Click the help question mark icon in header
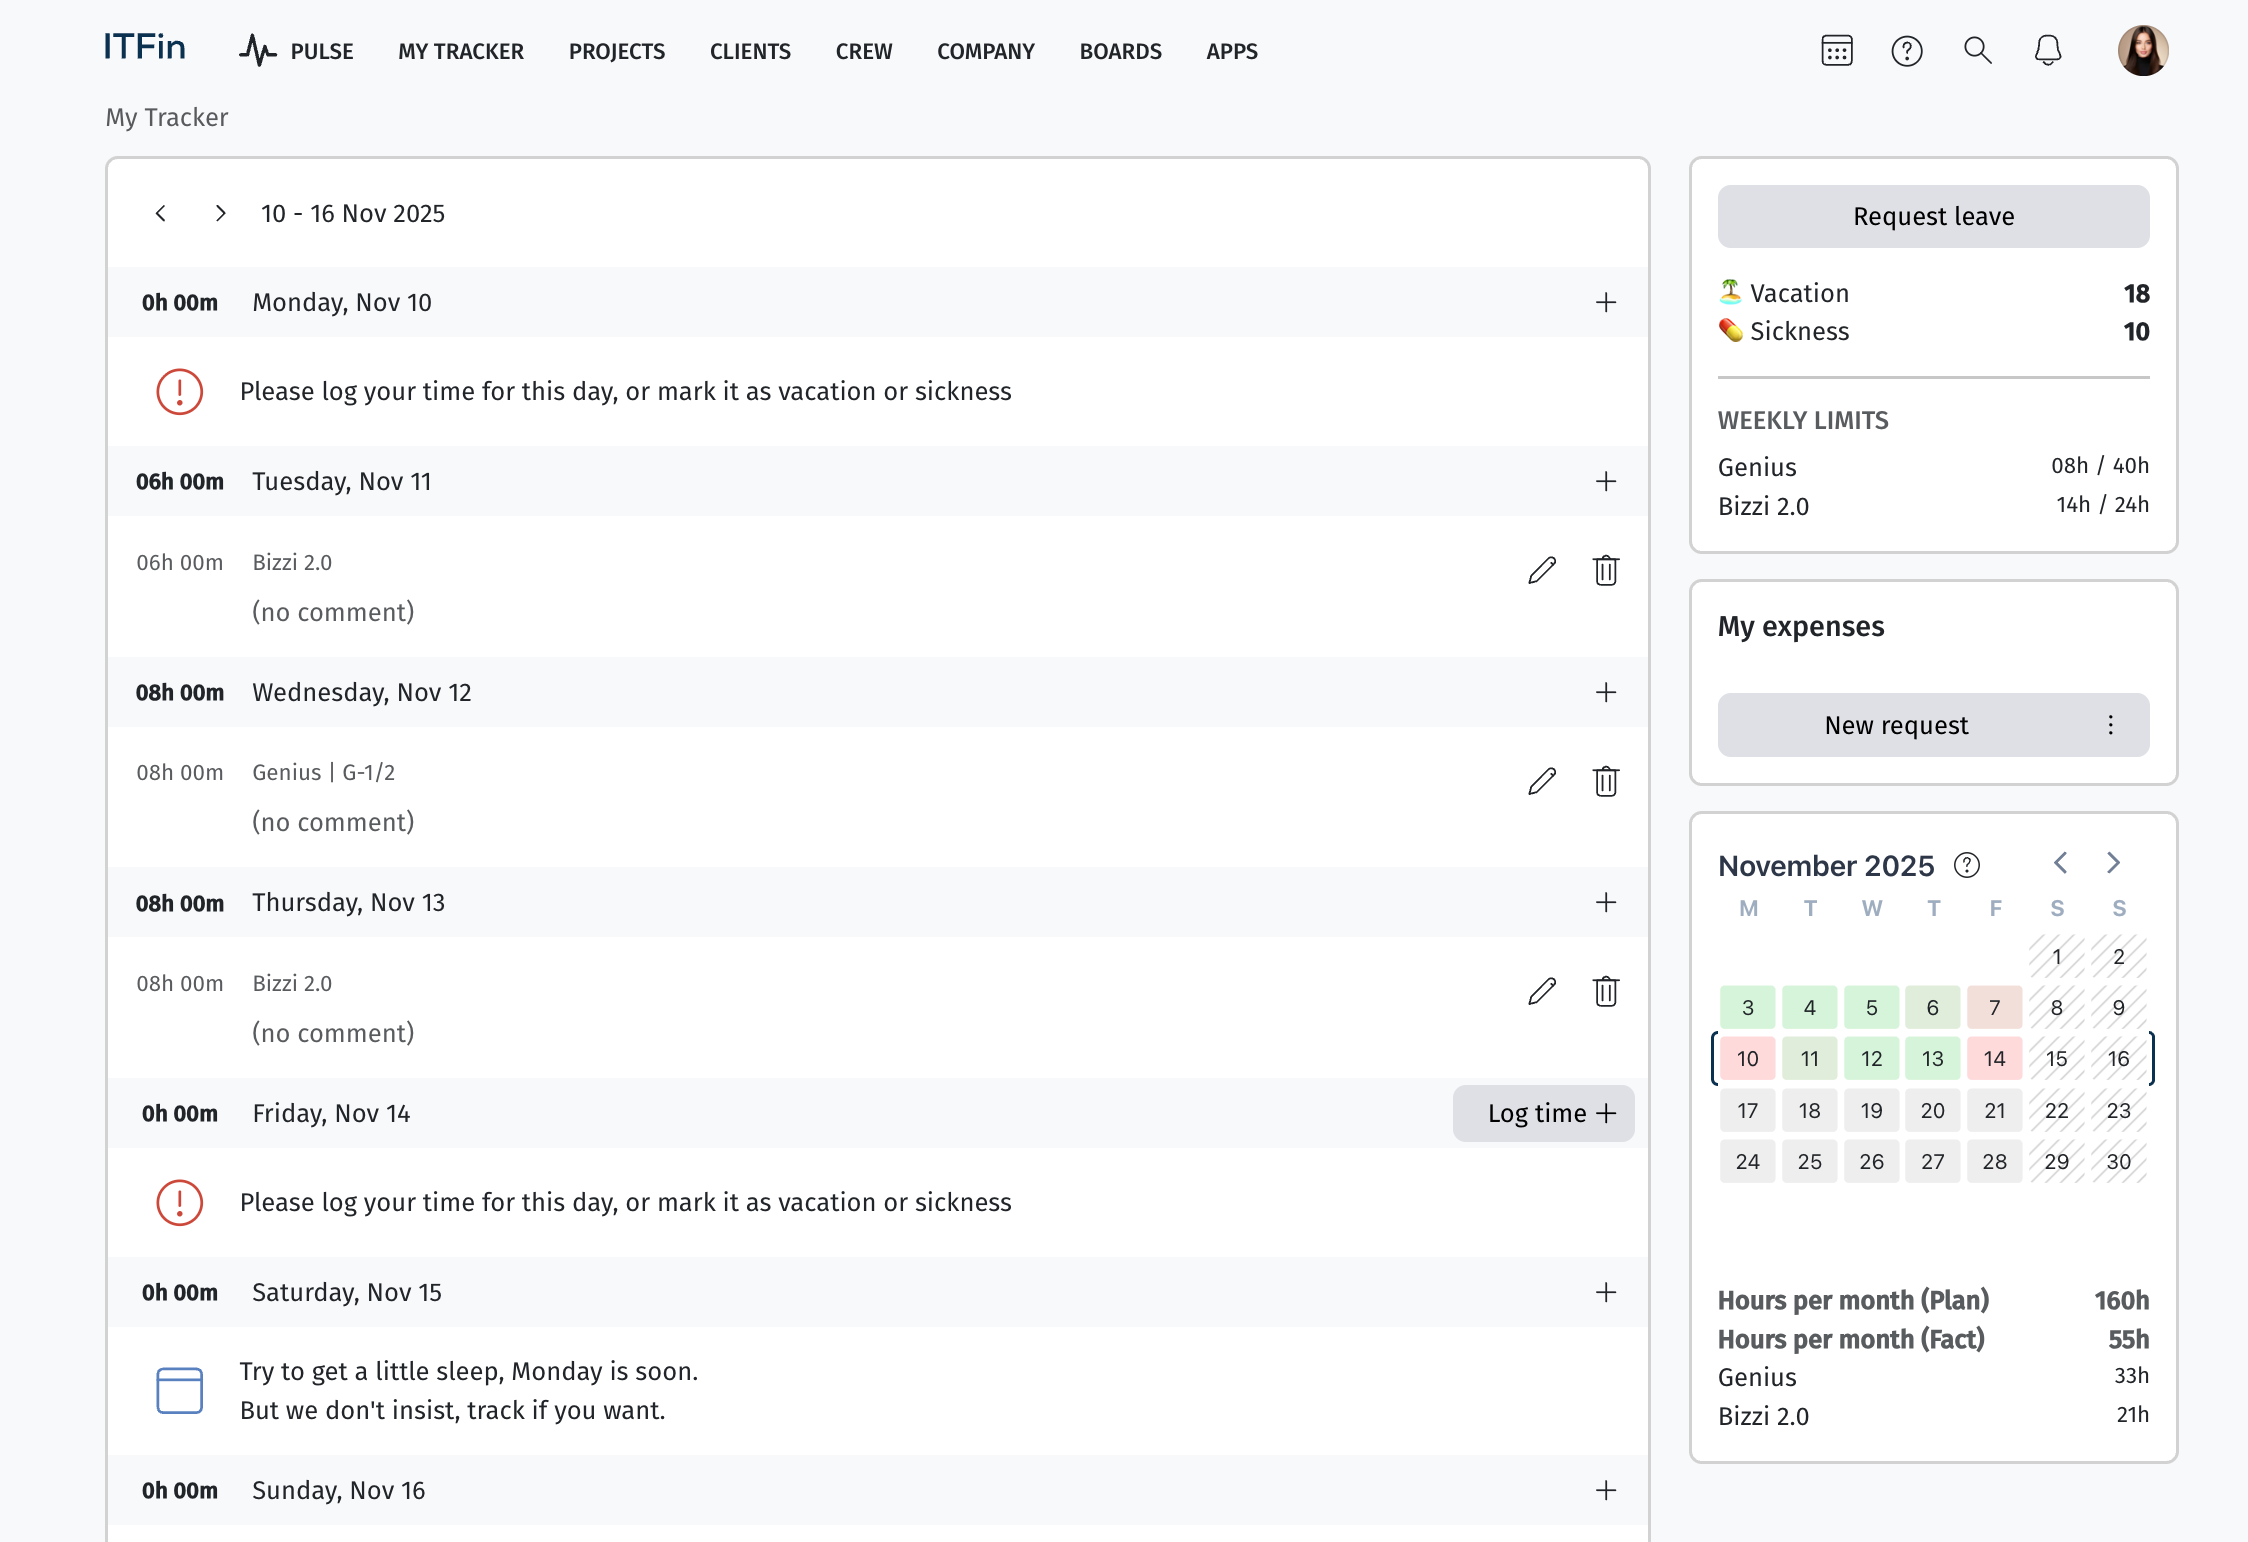 coord(1906,51)
